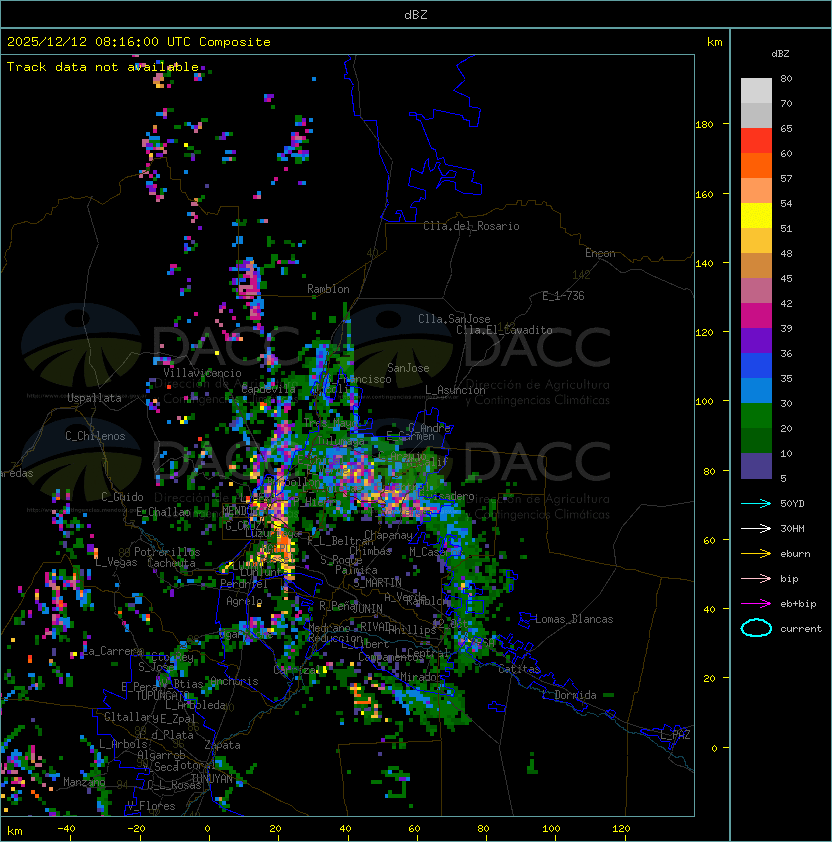The image size is (832, 842).
Task: Click the 'Uspallata' map label
Action: [95, 398]
